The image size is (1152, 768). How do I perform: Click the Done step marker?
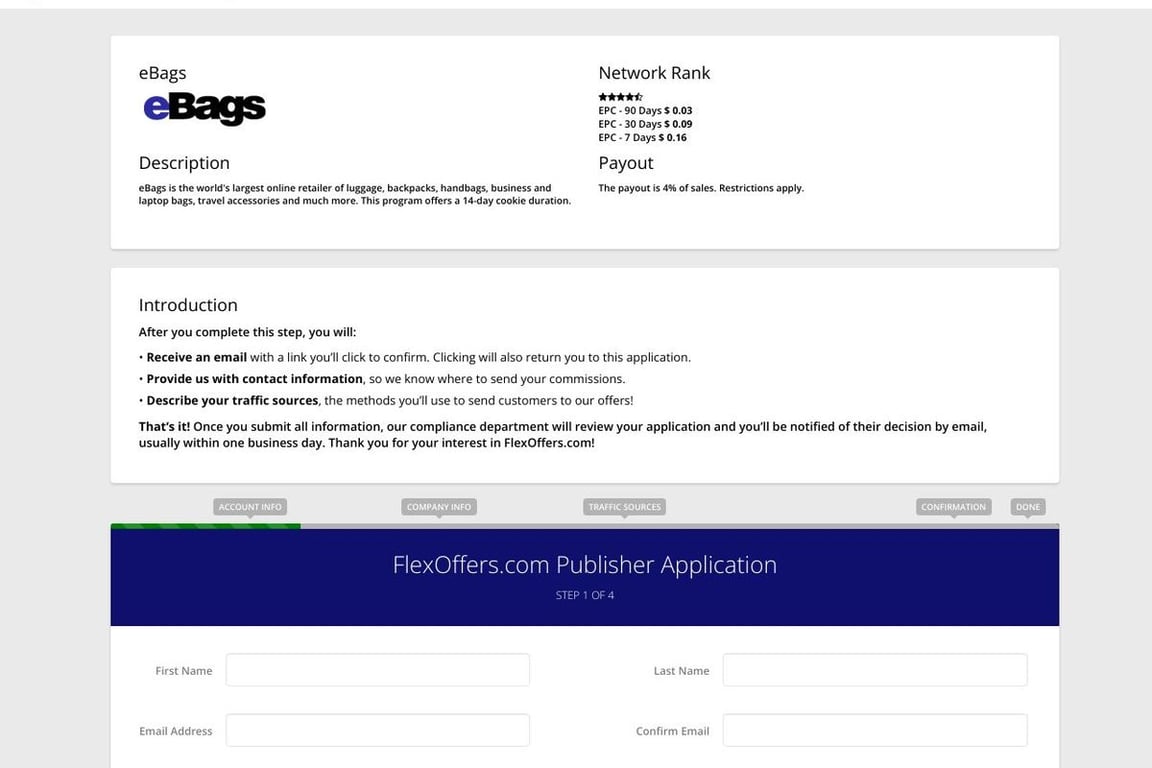pyautogui.click(x=1028, y=507)
